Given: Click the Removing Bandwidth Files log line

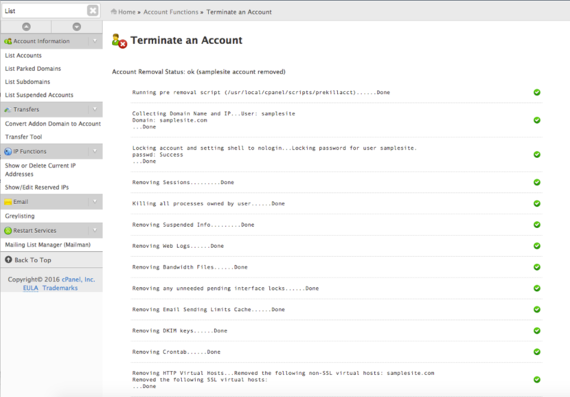Looking at the screenshot, I should 190,267.
